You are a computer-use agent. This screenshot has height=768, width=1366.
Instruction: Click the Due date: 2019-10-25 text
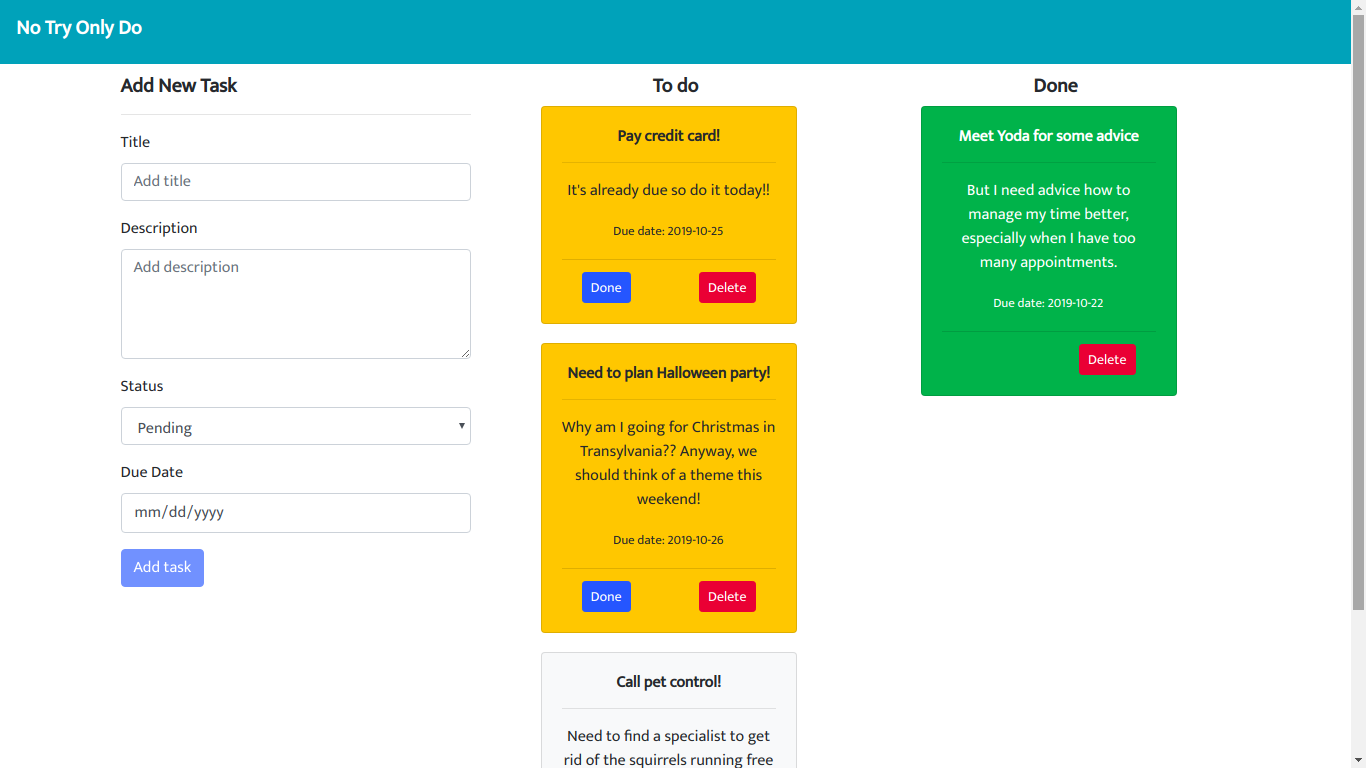tap(668, 231)
